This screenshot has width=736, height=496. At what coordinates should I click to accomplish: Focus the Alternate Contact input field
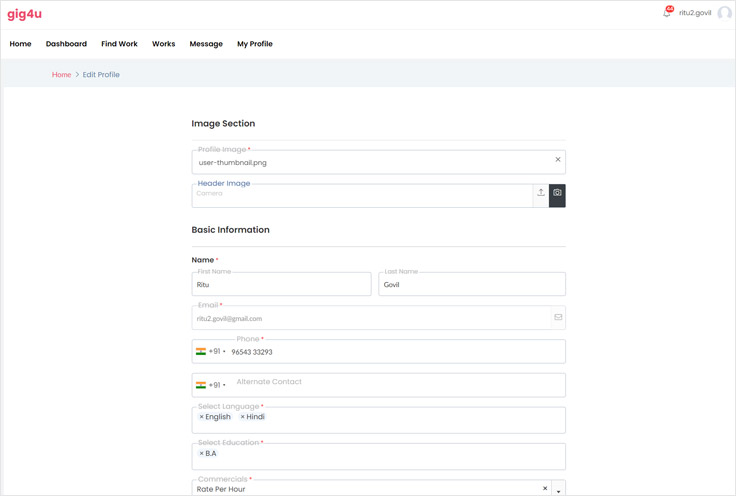pos(395,385)
